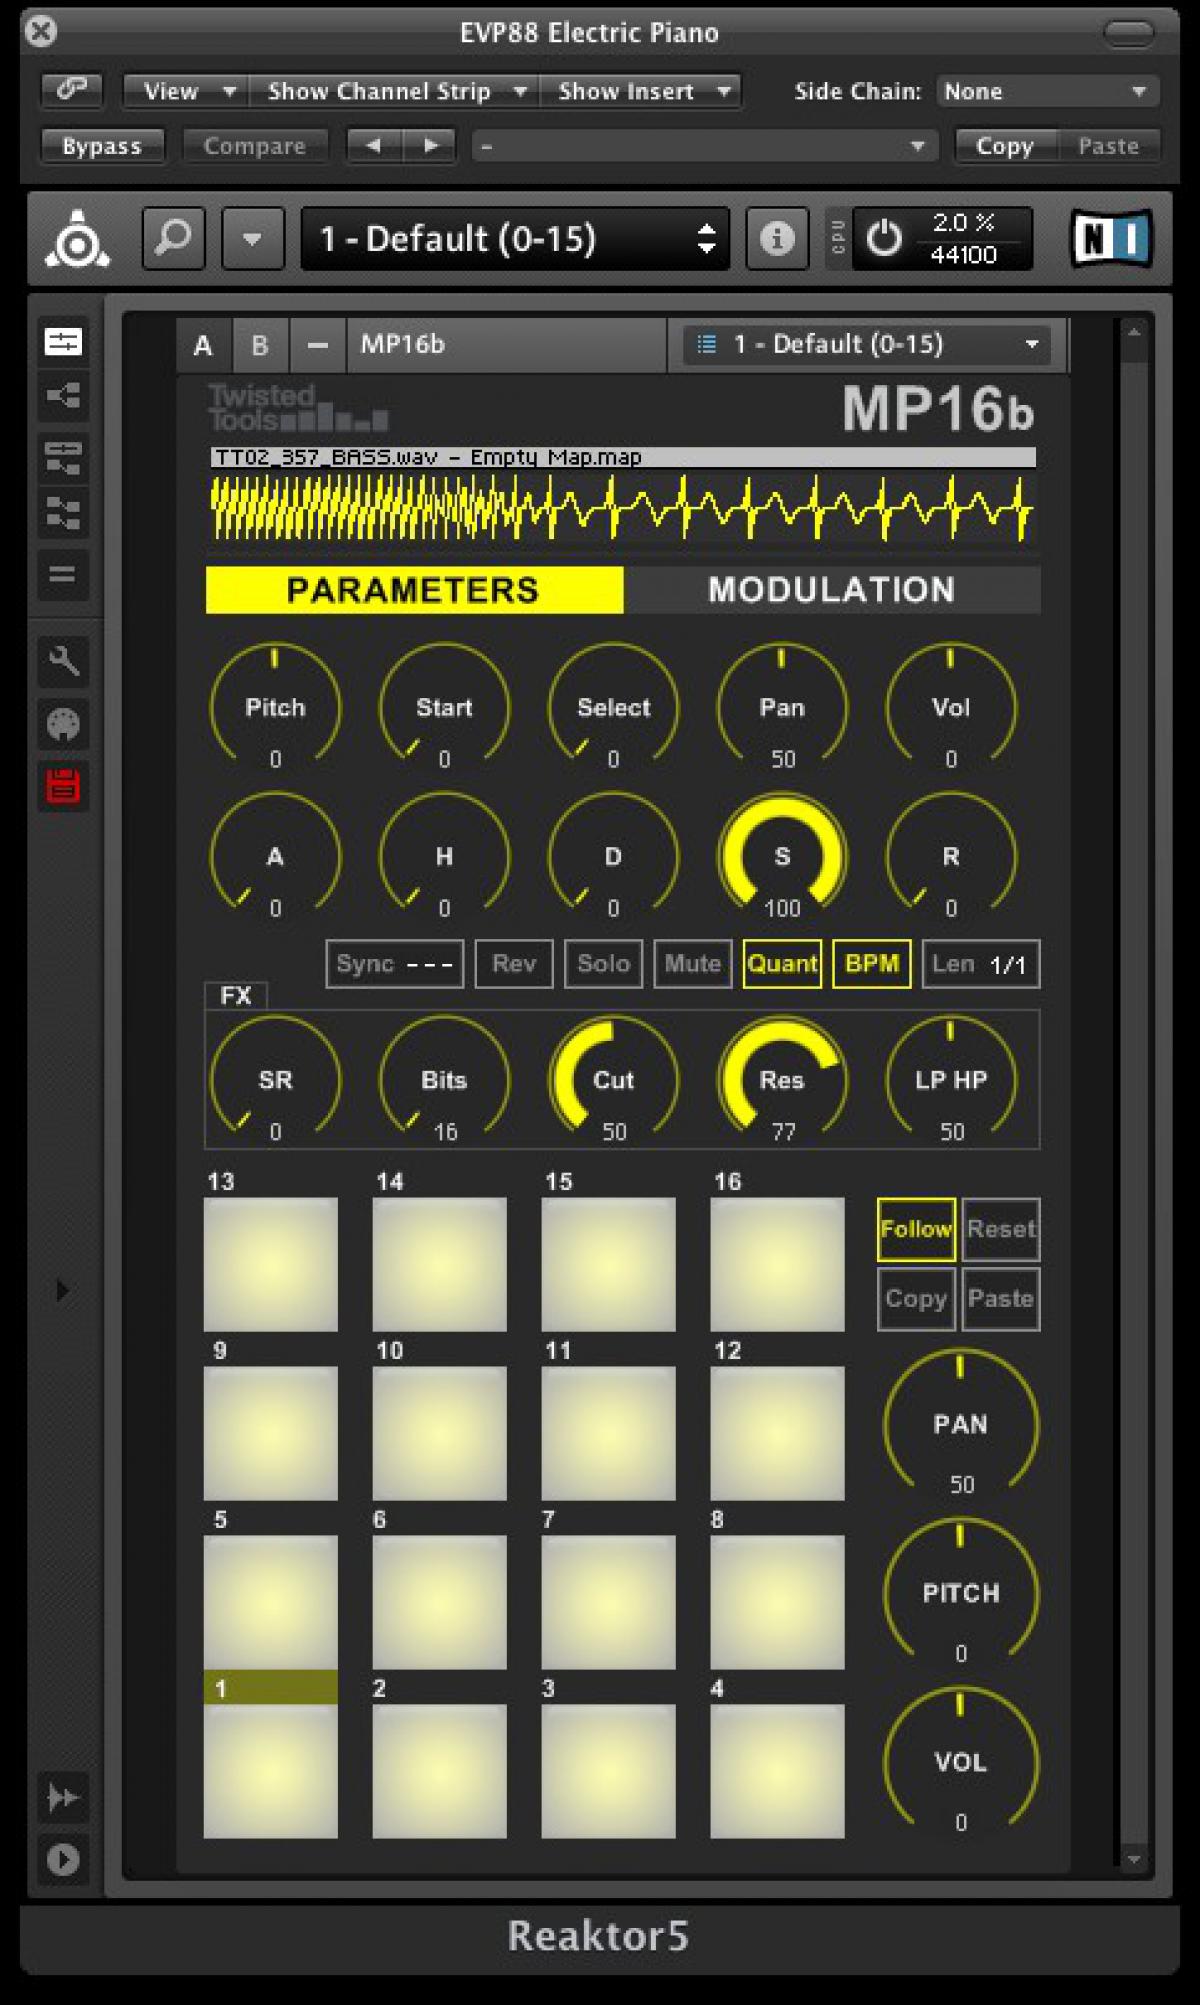The width and height of the screenshot is (1200, 2005).
Task: Open the structure view sidebar icon
Action: pos(63,396)
